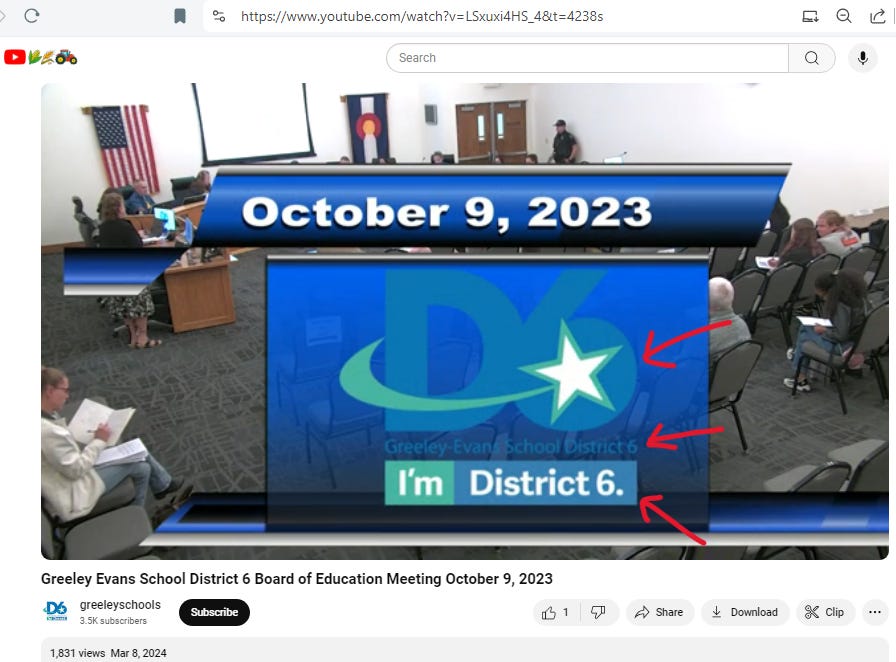
Task: Share this board meeting video
Action: coord(659,612)
